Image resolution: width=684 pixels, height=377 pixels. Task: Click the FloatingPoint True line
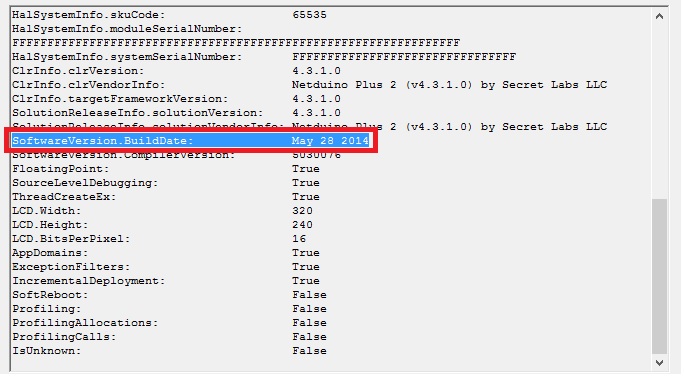(166, 169)
